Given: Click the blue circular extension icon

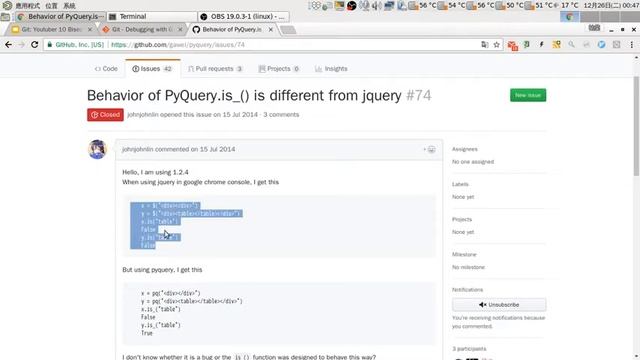Looking at the screenshot, I should click(x=601, y=44).
